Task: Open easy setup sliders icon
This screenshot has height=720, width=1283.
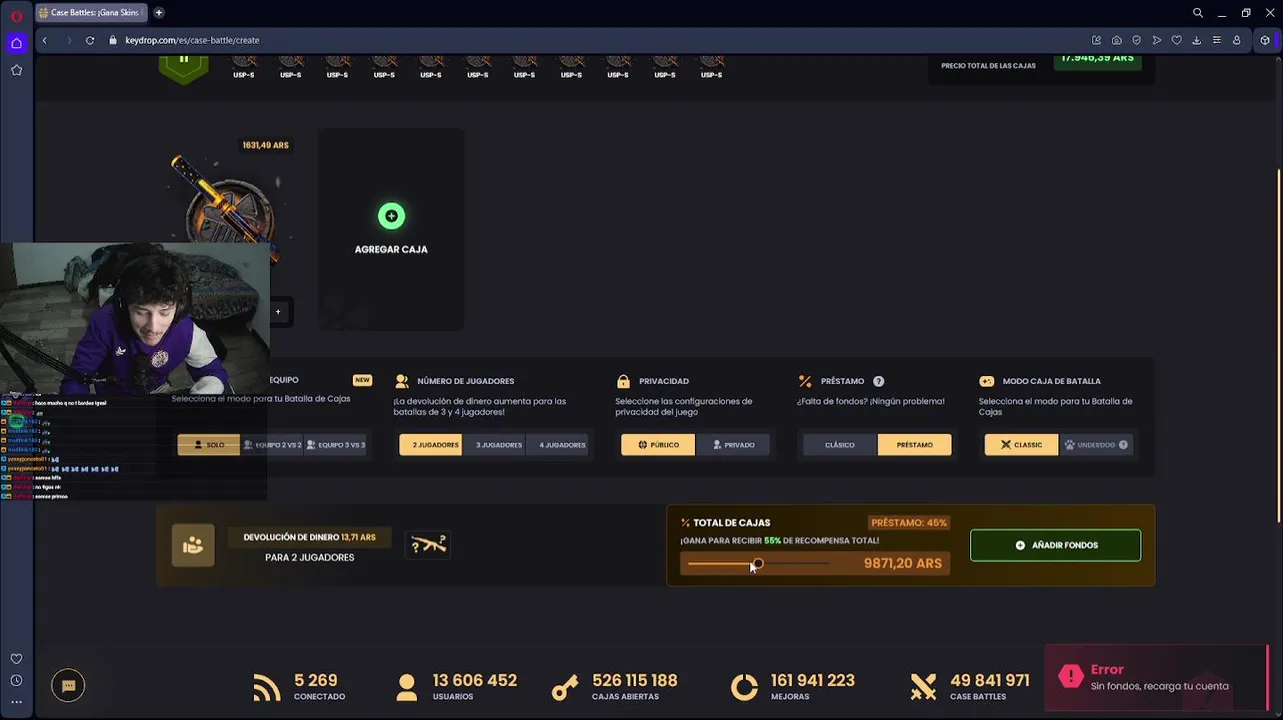Action: (x=1216, y=40)
